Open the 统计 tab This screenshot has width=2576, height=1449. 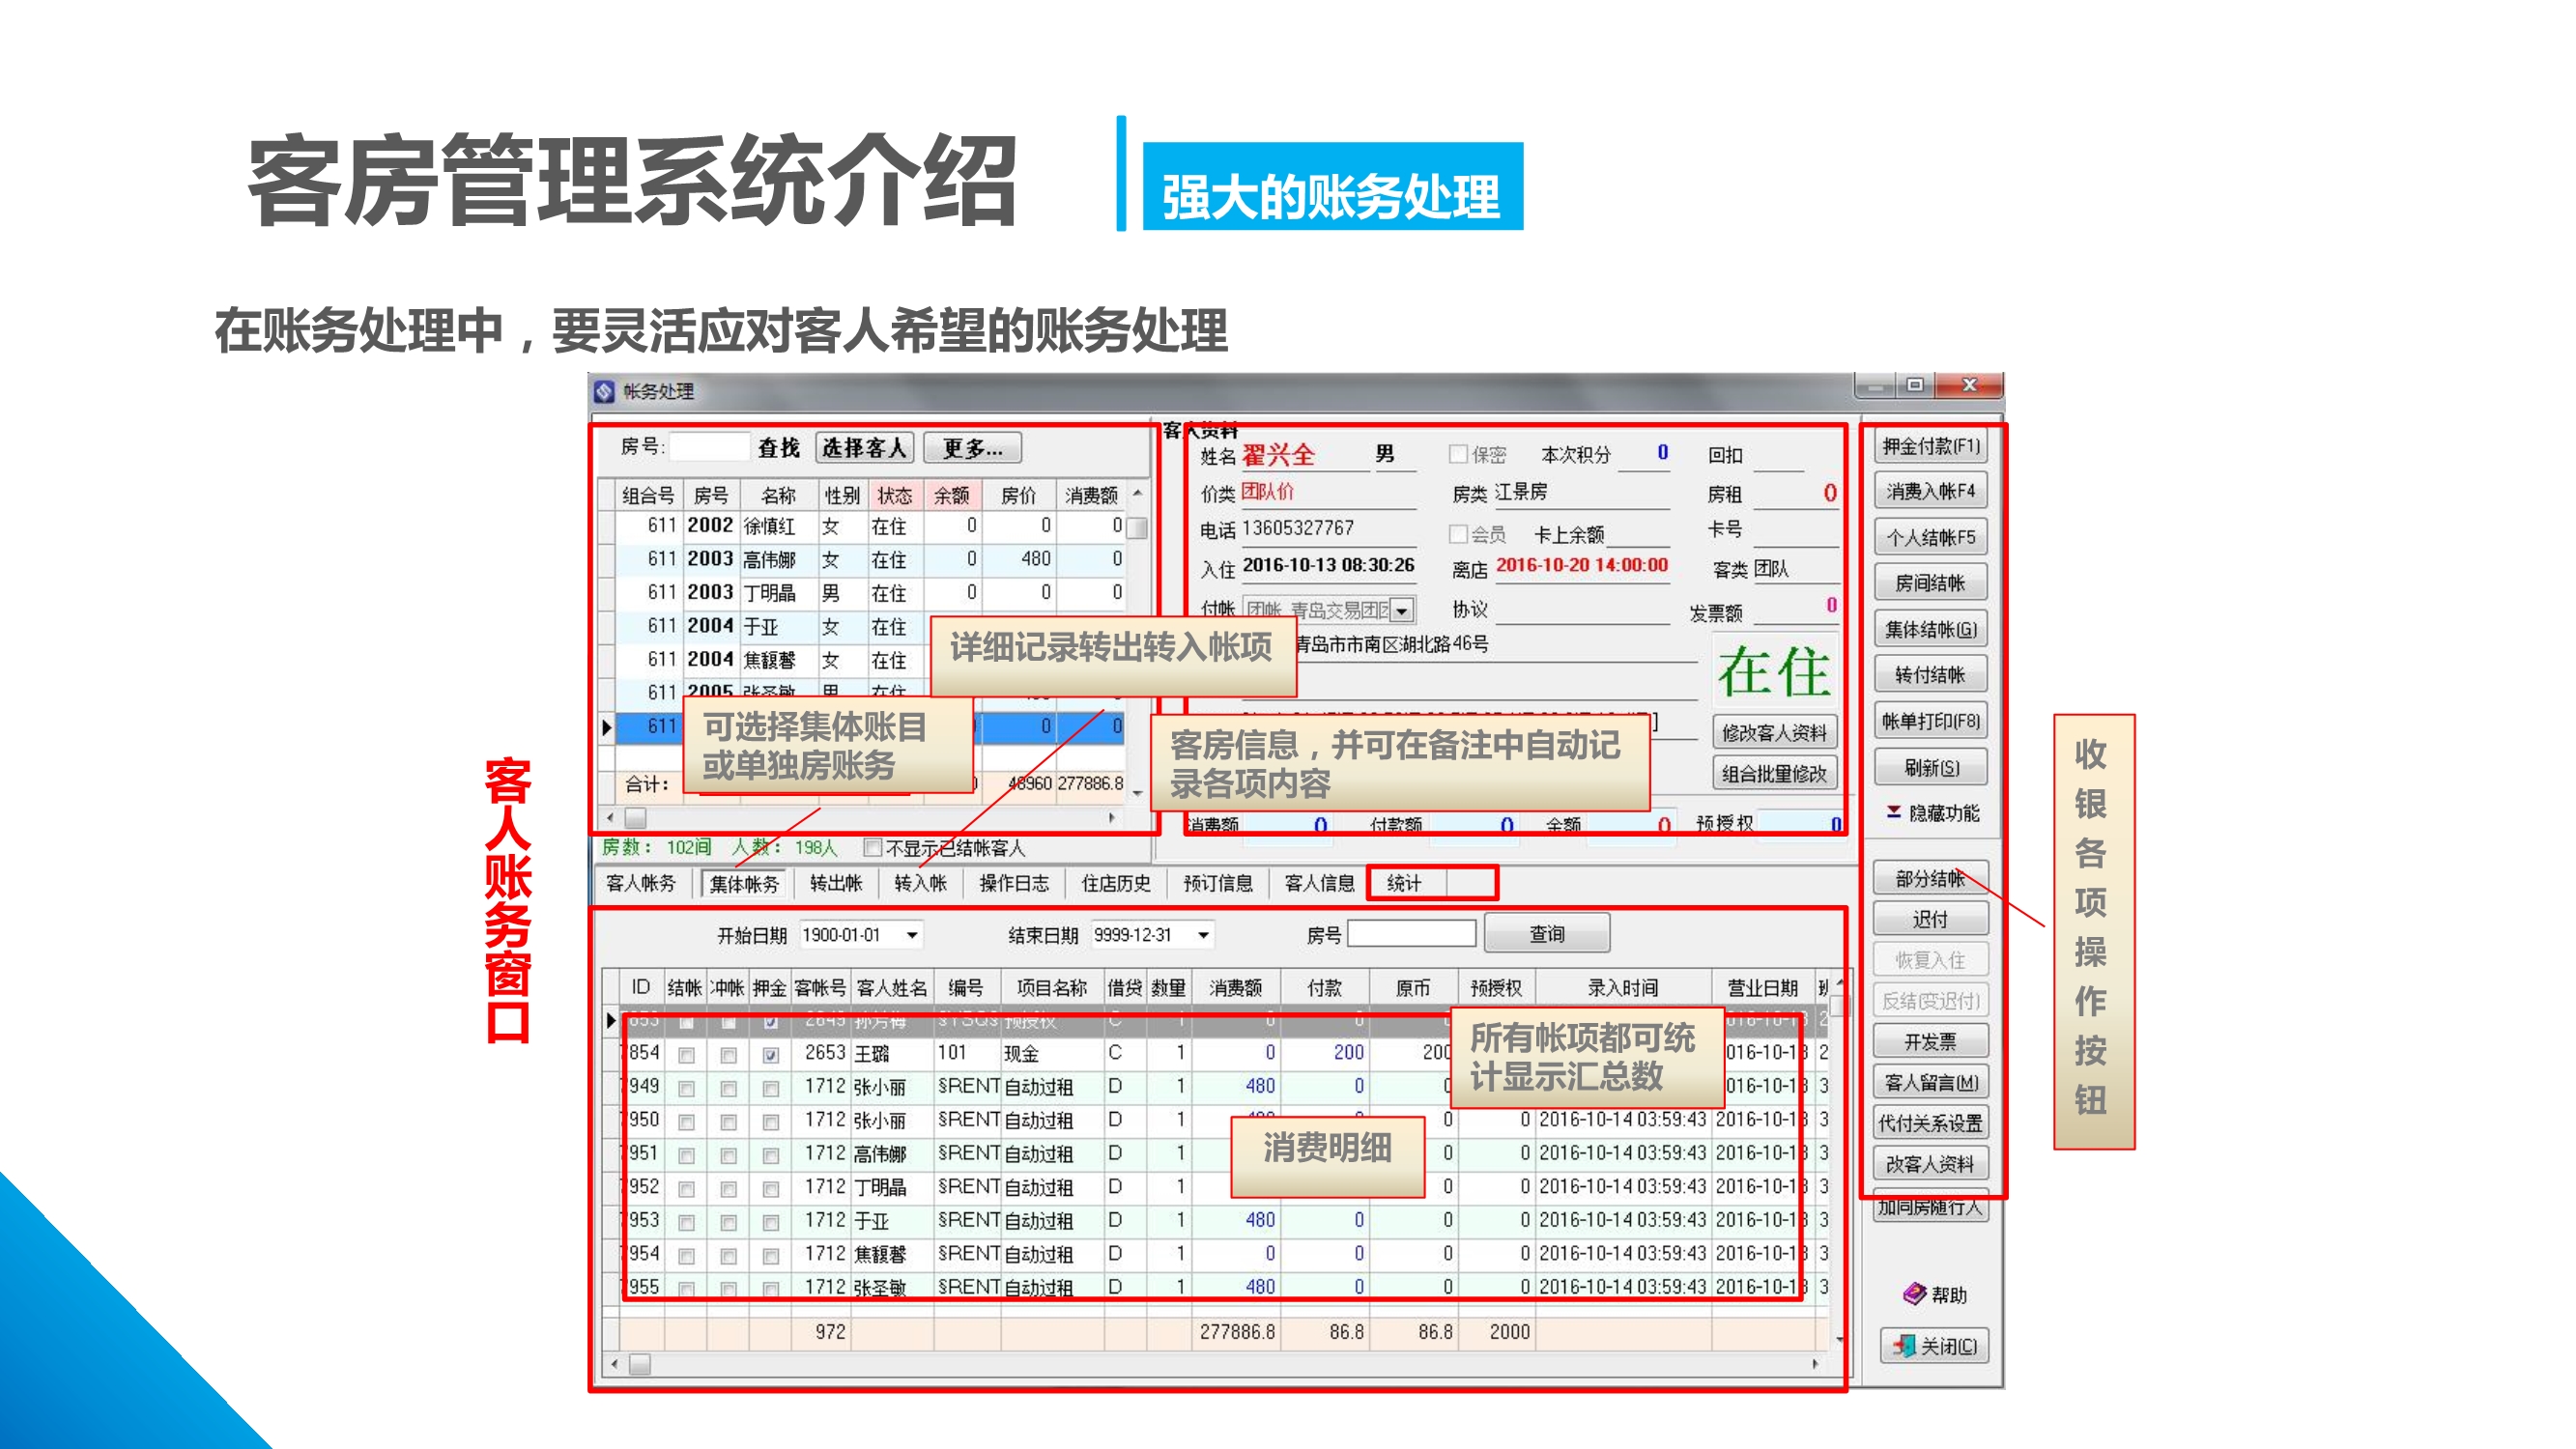tap(1404, 883)
